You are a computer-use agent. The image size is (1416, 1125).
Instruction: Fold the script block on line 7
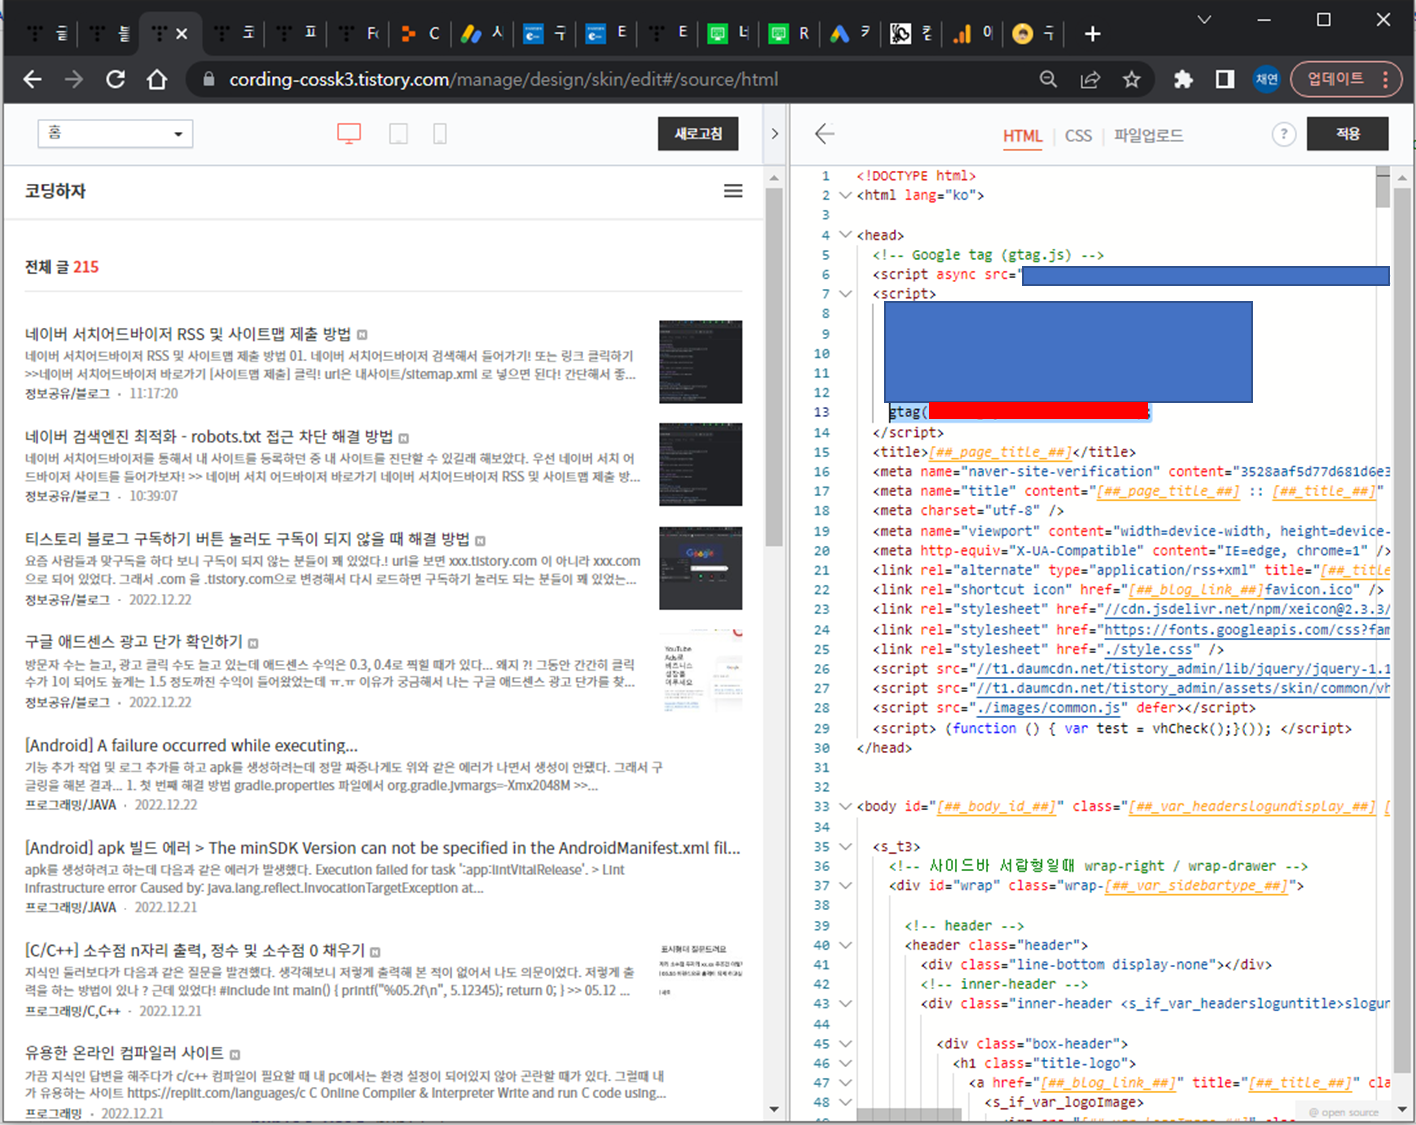(846, 294)
